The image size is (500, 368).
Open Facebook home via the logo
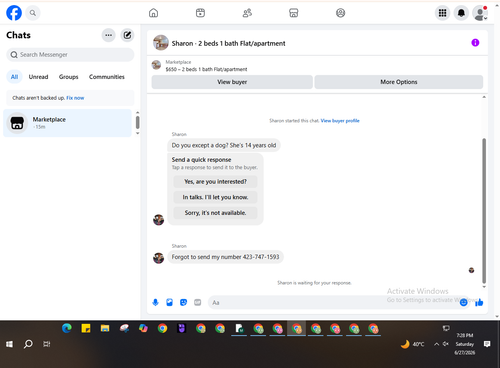coord(14,13)
